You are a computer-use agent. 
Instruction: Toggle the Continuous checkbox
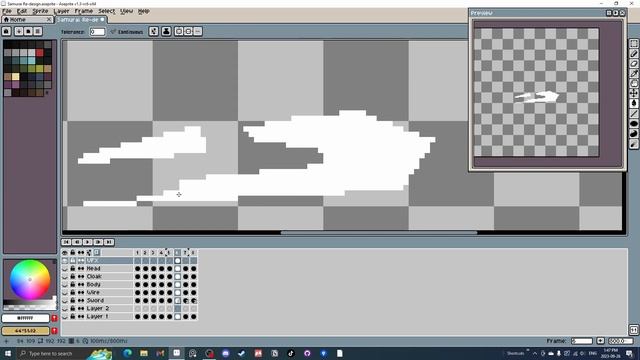127,32
